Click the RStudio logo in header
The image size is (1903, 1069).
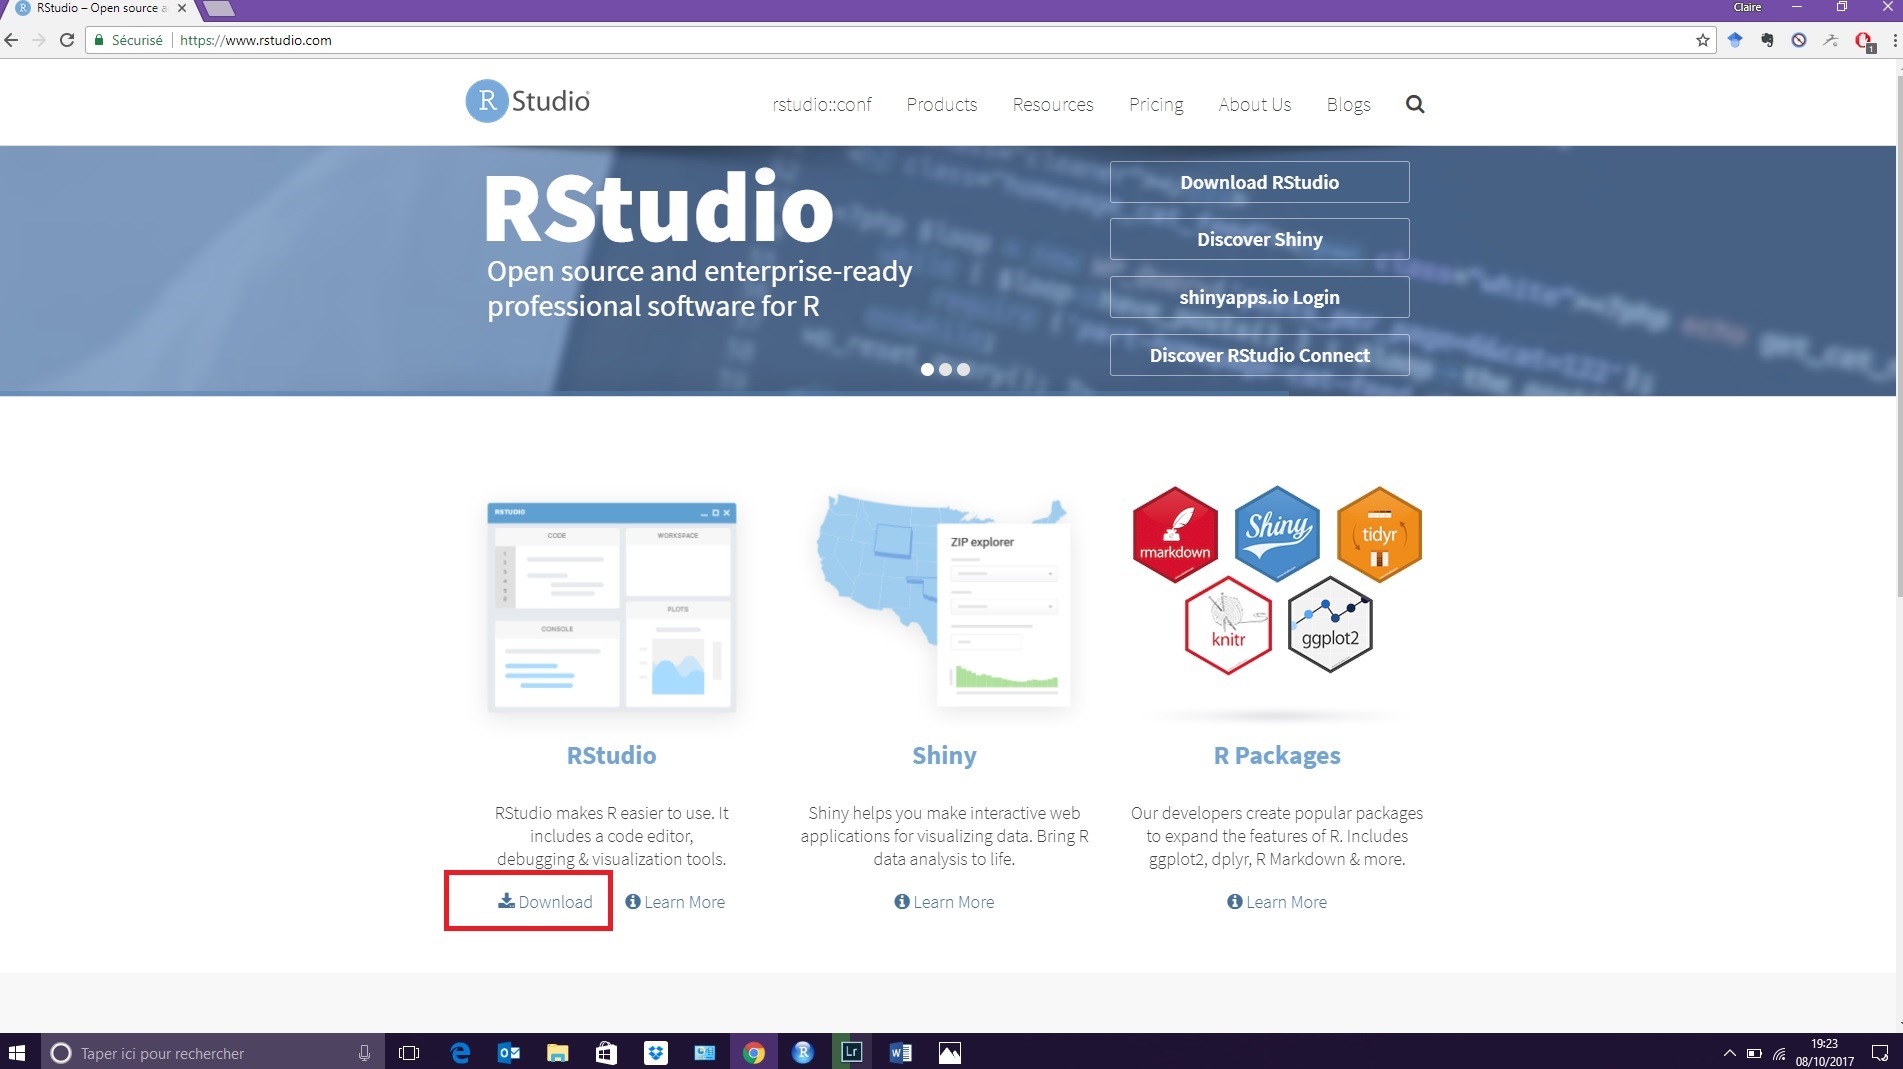[528, 101]
